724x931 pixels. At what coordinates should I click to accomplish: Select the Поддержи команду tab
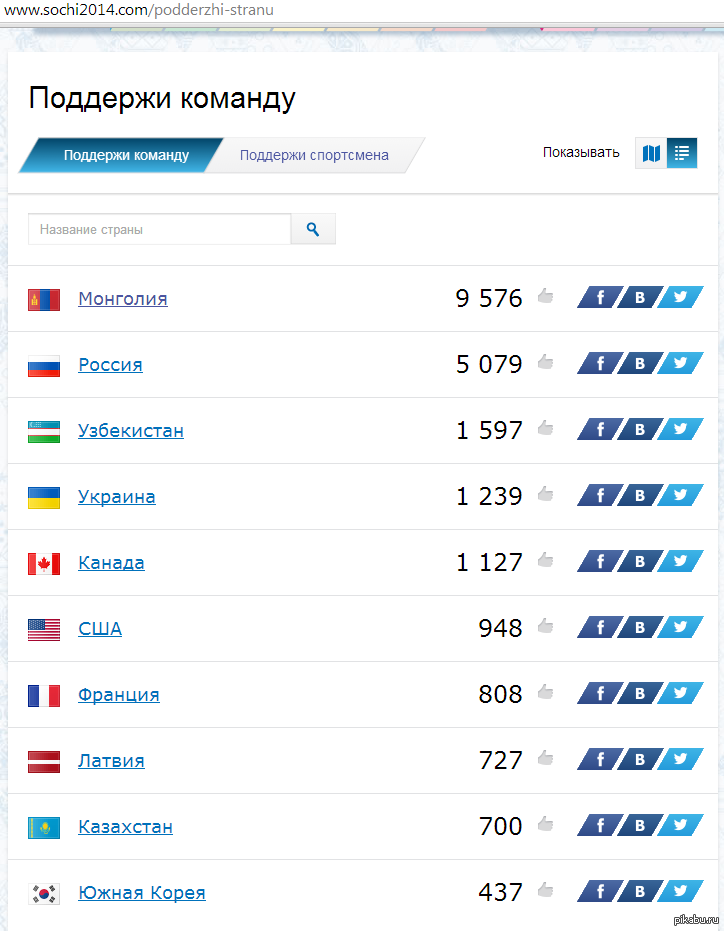click(x=126, y=155)
